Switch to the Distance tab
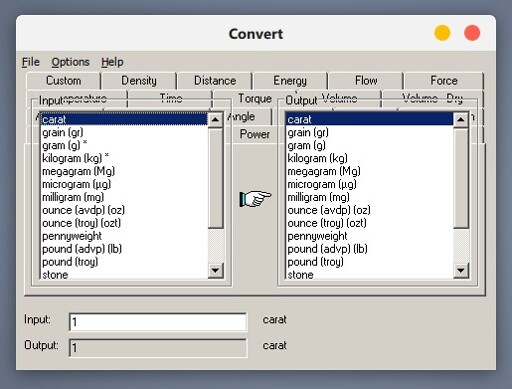 tap(215, 81)
